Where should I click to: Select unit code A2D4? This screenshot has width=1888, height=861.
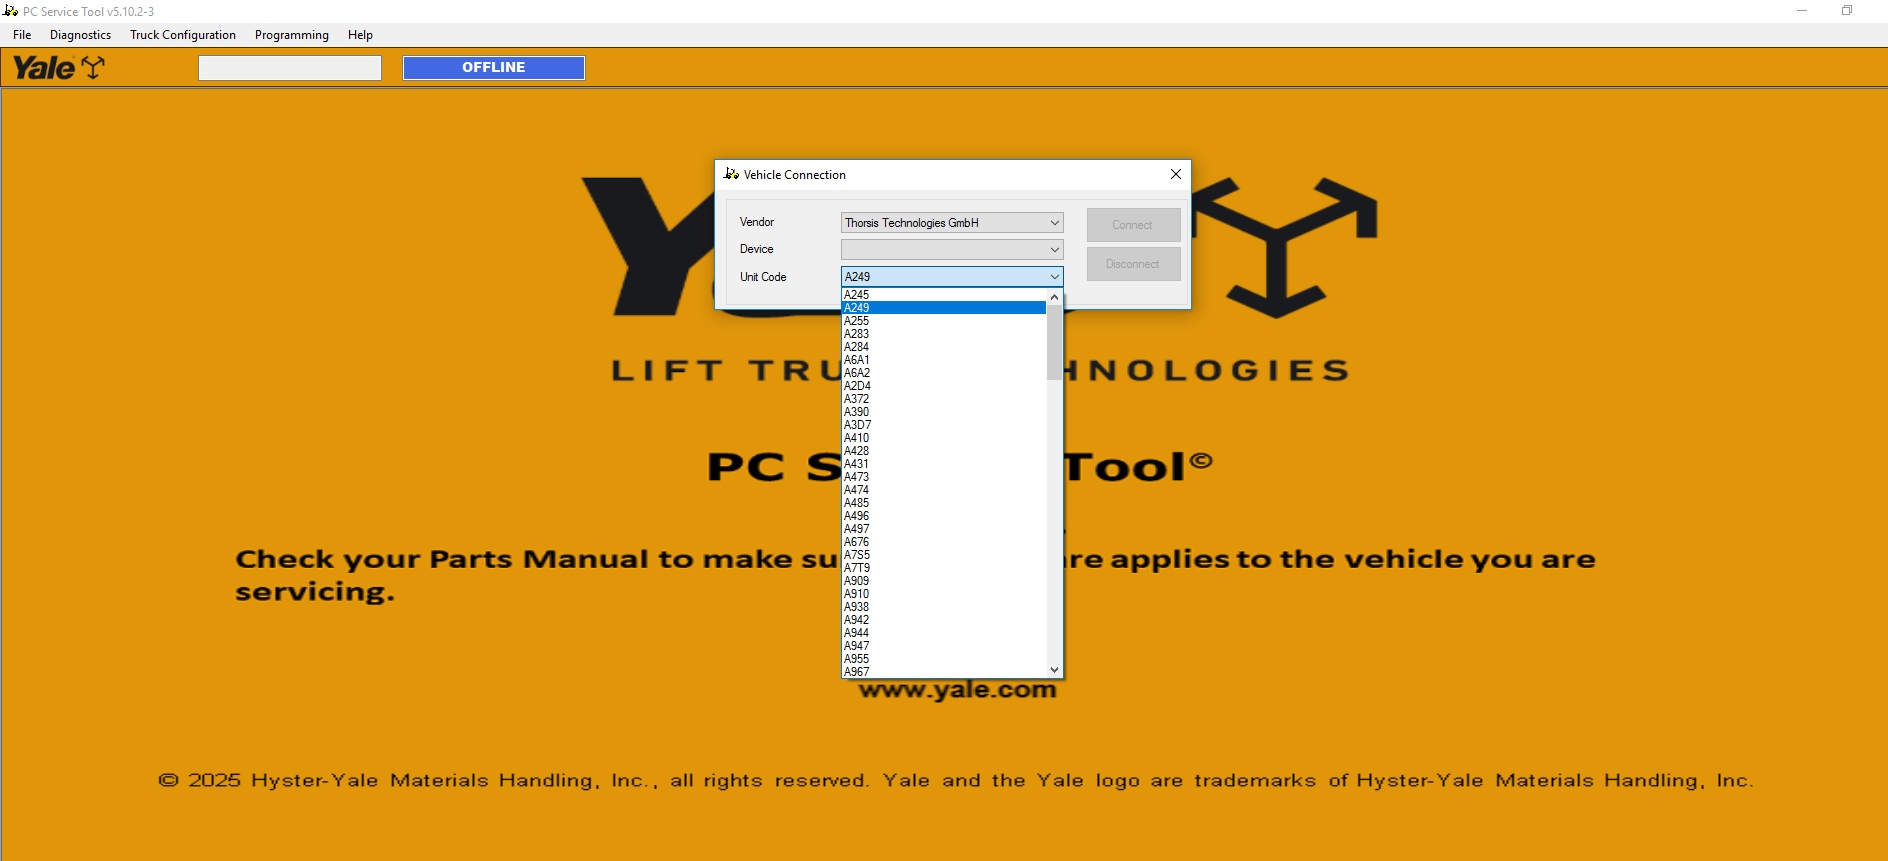[944, 386]
